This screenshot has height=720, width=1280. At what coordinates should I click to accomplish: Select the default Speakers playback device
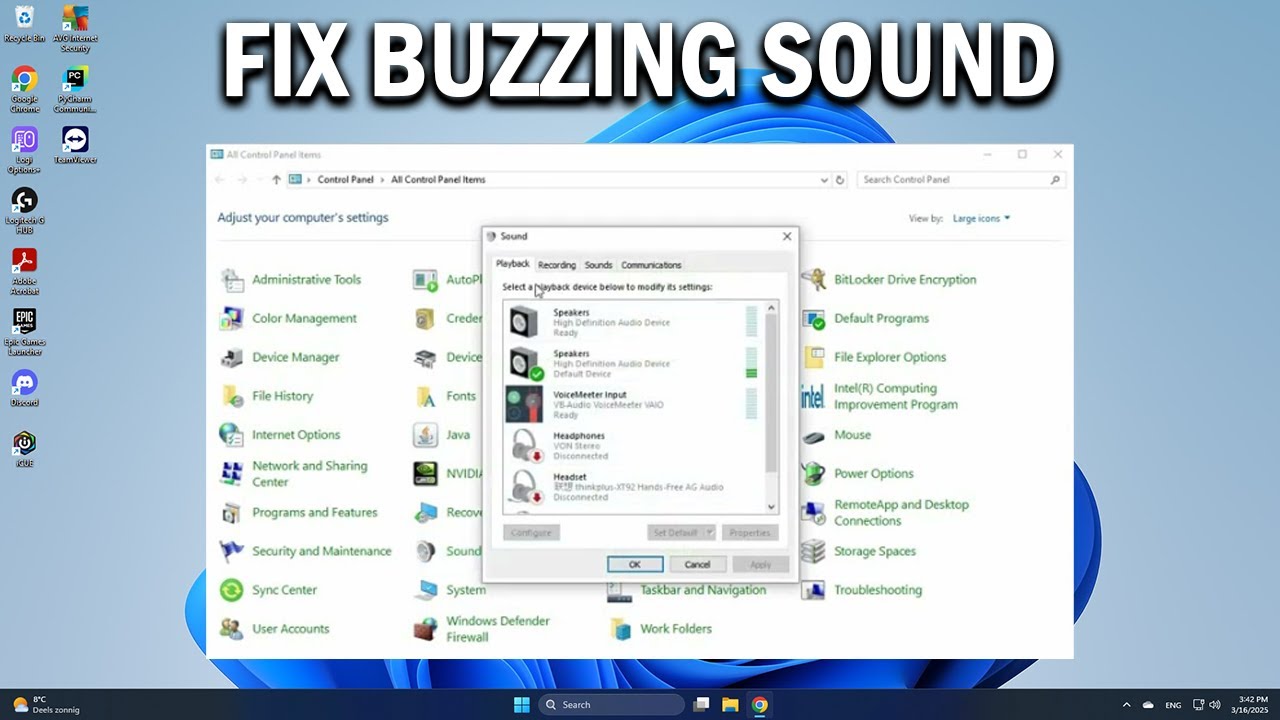[x=632, y=364]
